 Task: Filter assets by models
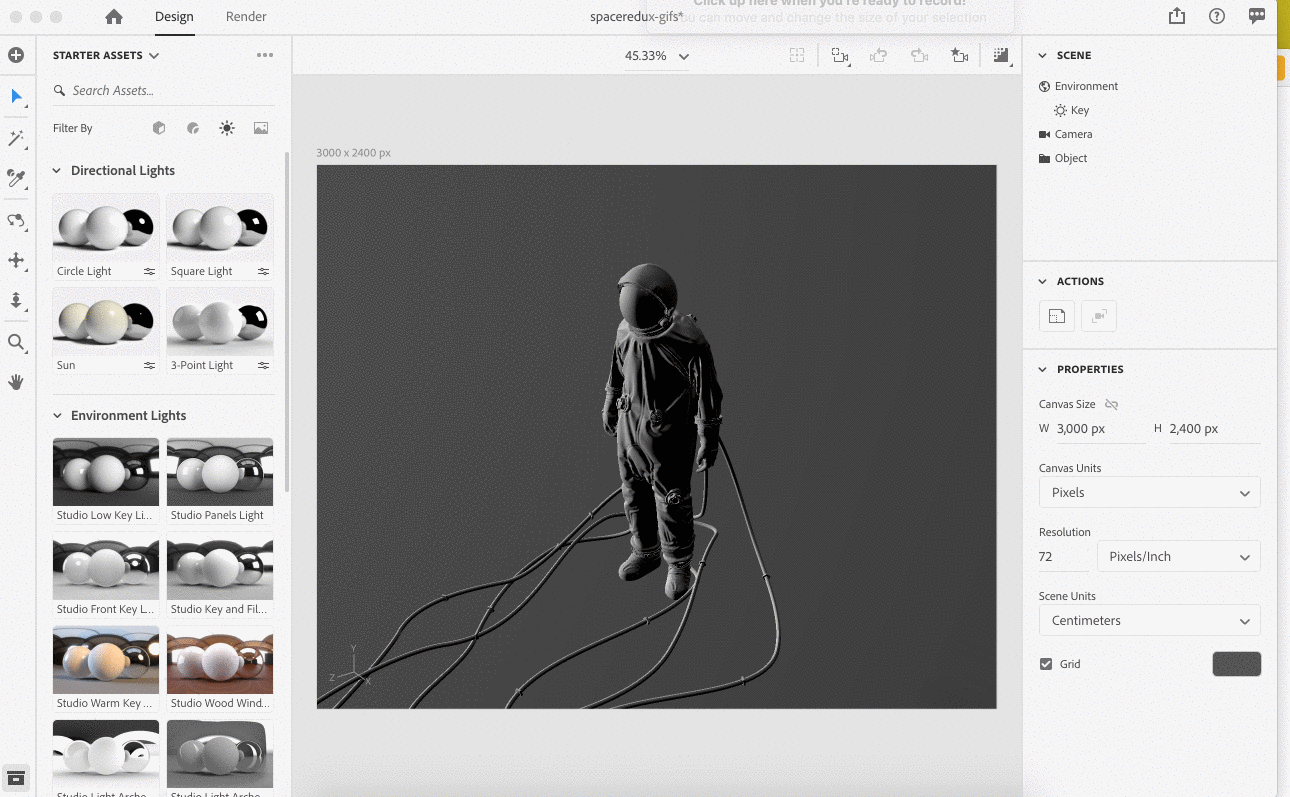(x=159, y=128)
